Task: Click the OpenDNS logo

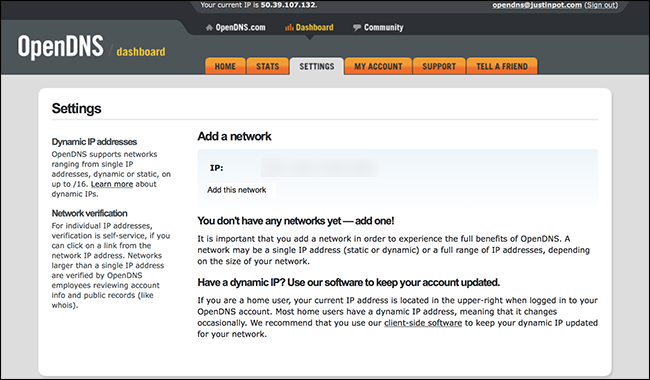Action: click(x=60, y=46)
